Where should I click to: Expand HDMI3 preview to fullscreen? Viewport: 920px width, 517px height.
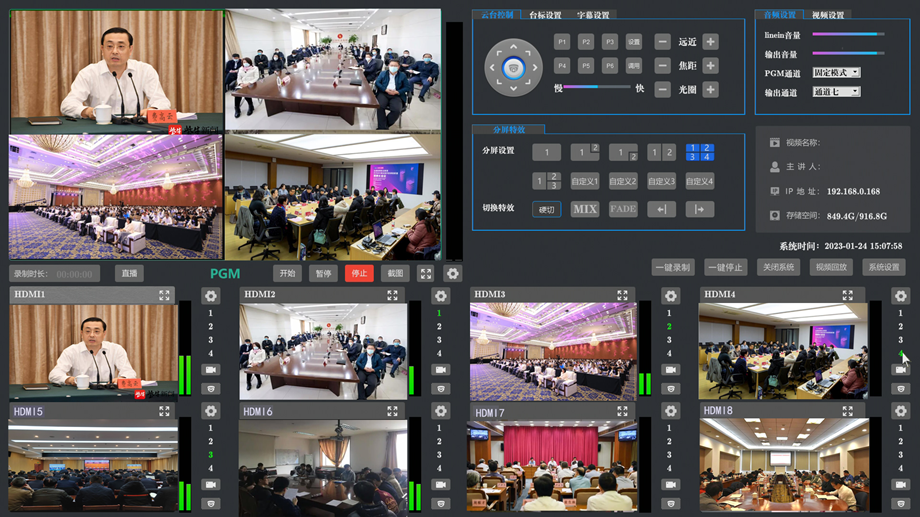click(624, 295)
